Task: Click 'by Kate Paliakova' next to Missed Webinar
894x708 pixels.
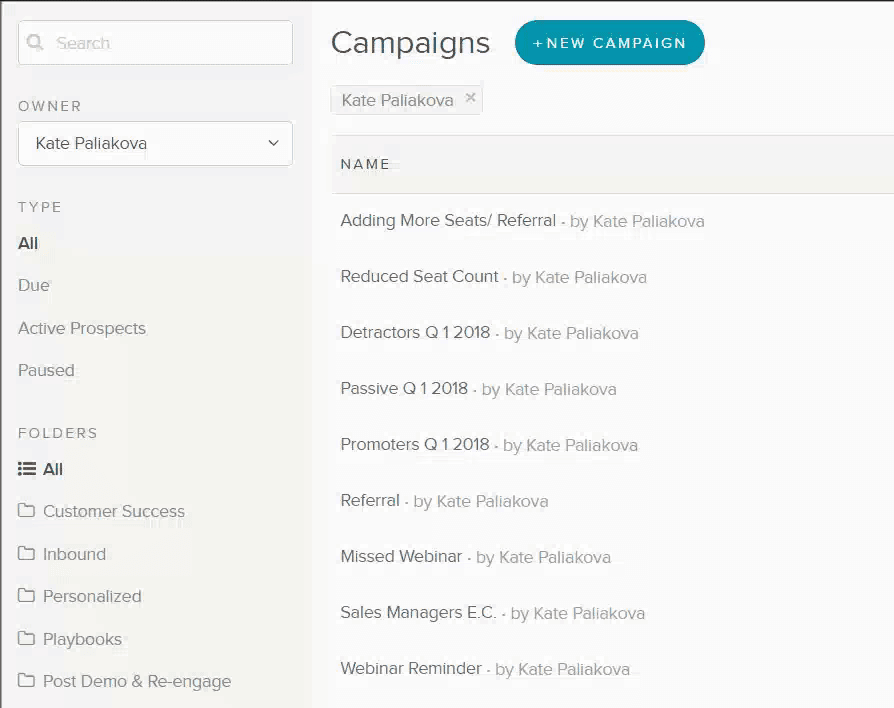Action: pyautogui.click(x=543, y=558)
